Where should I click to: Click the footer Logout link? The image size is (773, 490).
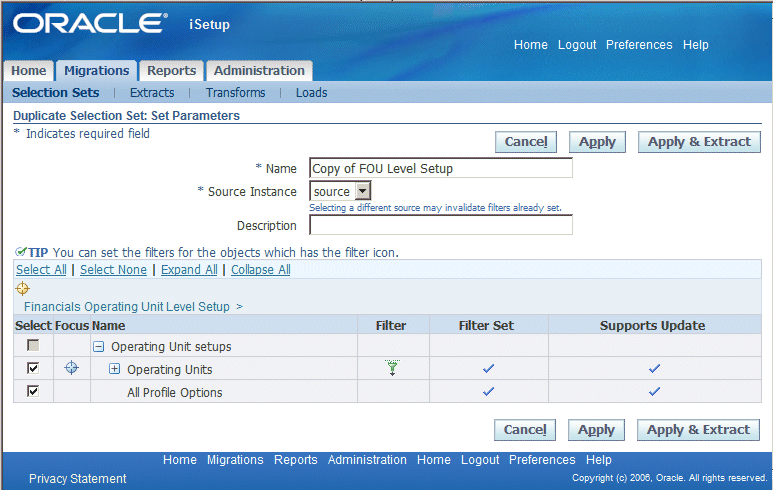pos(480,460)
